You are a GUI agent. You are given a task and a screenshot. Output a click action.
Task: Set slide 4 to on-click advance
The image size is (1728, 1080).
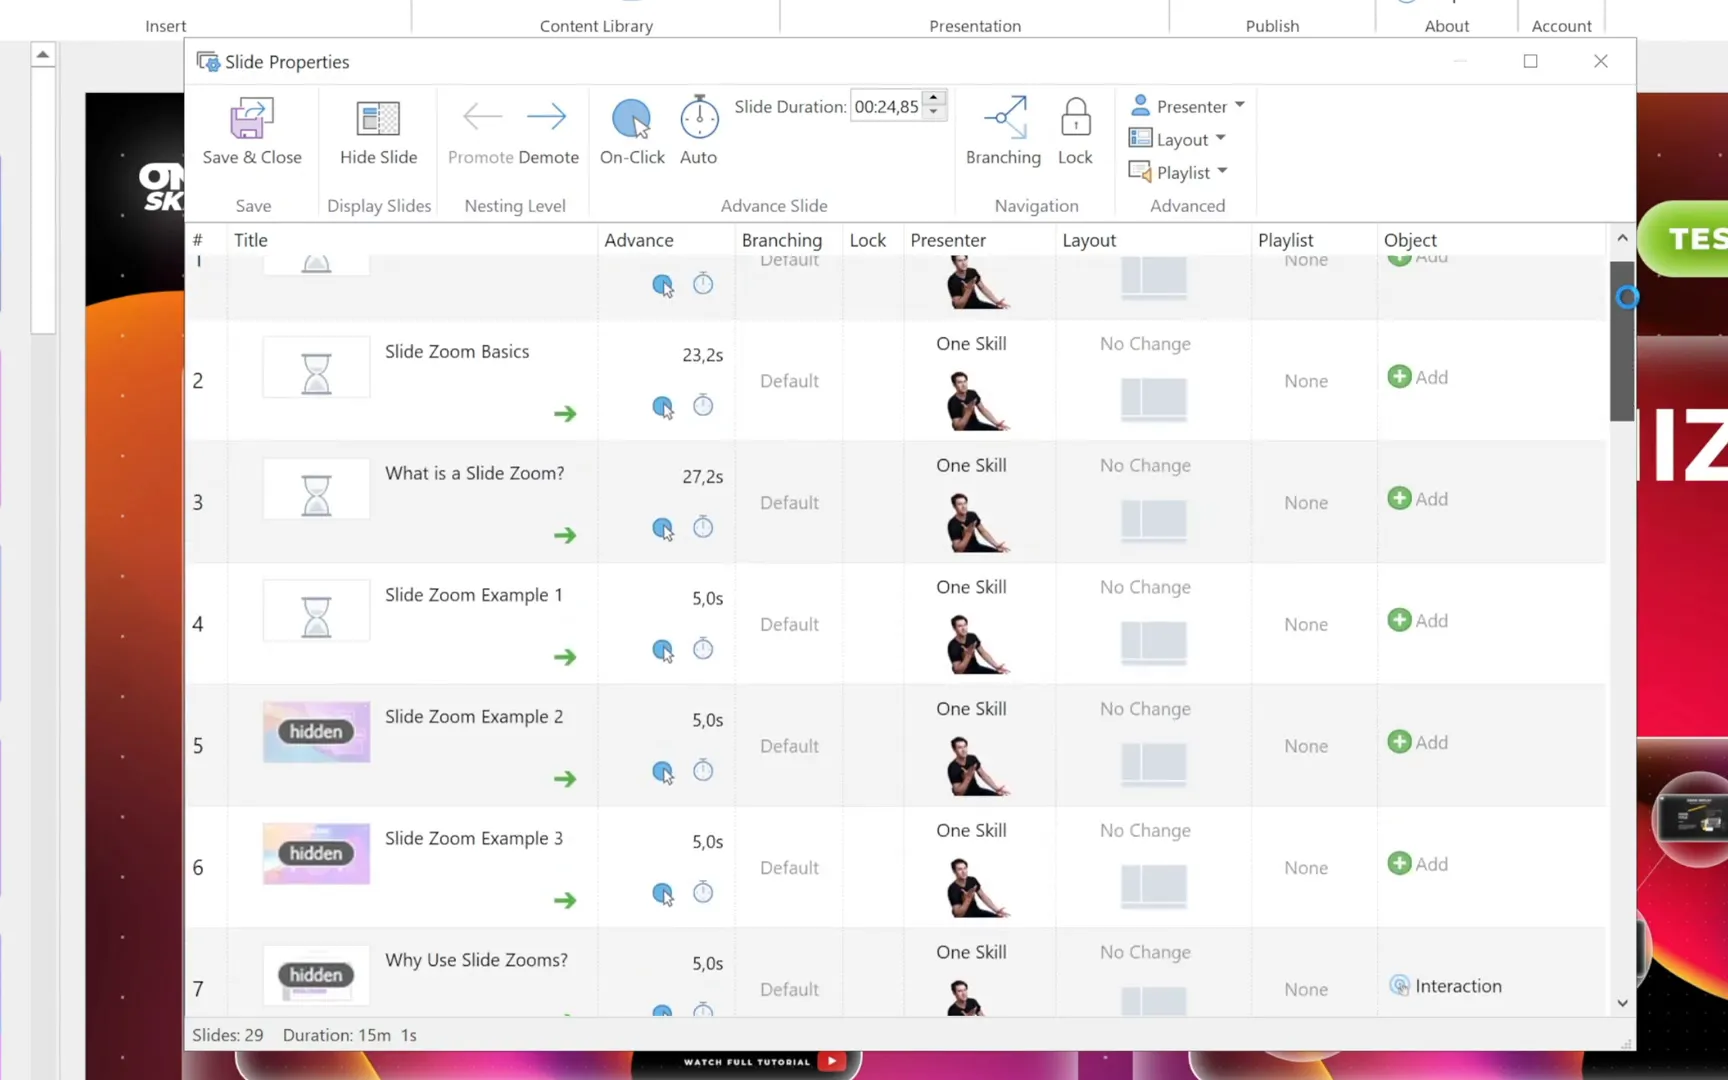(663, 651)
